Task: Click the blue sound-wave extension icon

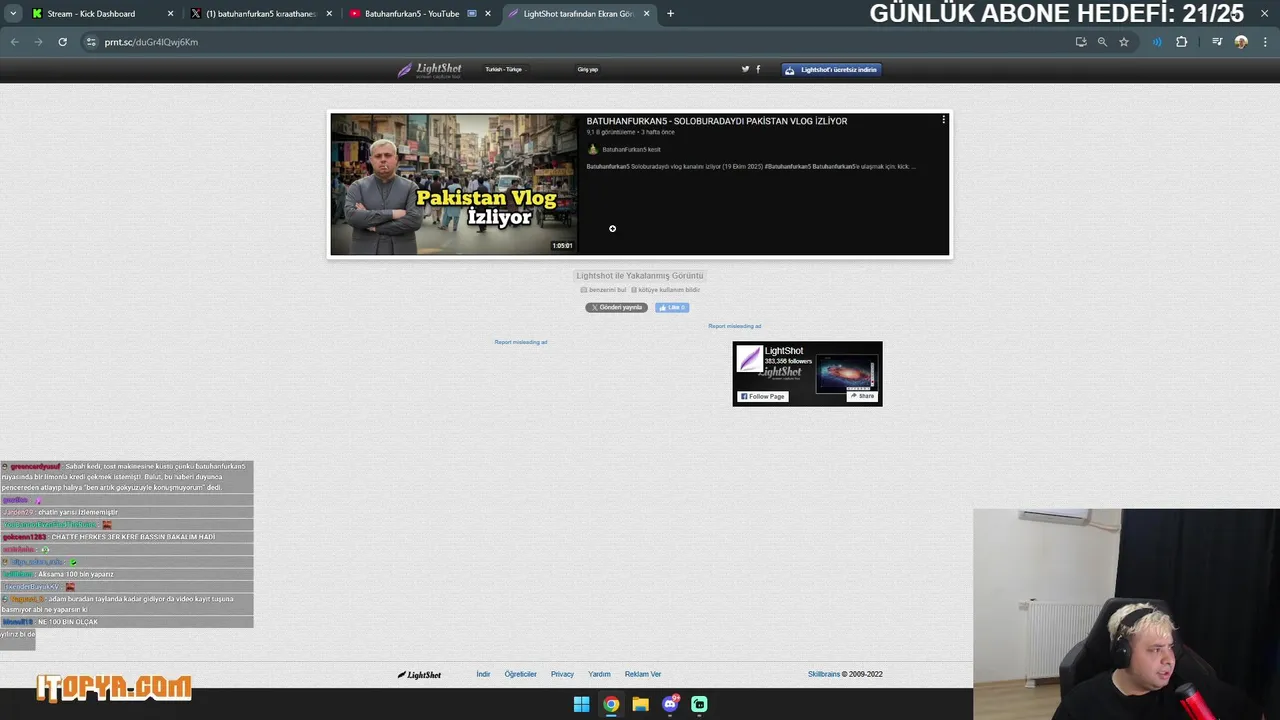Action: coord(1157,42)
